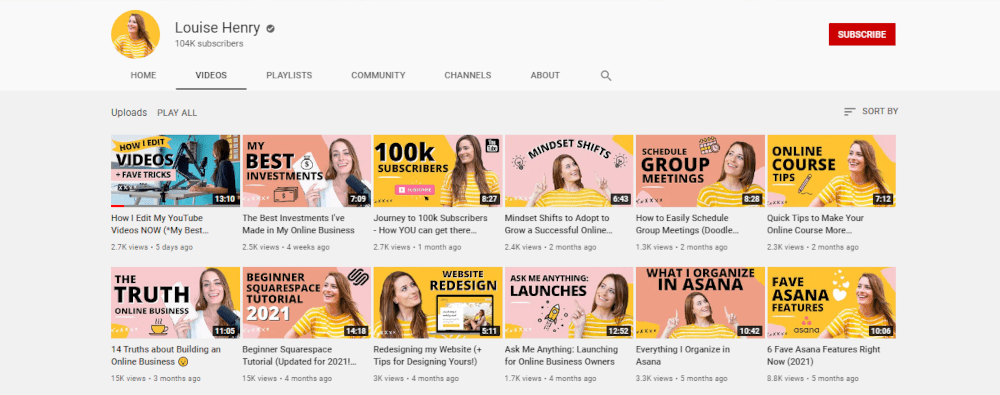This screenshot has height=395, width=1000.
Task: Click the Sort By lines icon
Action: point(849,112)
